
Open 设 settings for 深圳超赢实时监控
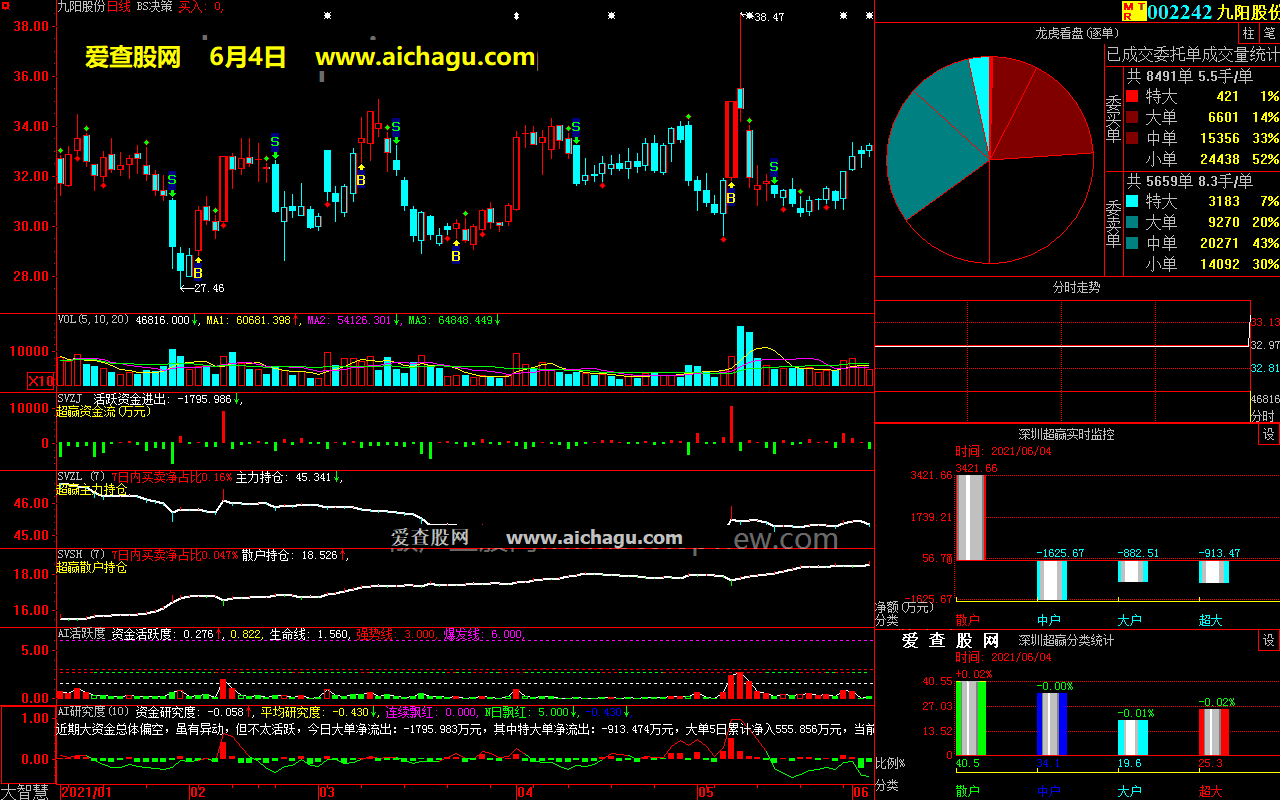click(1268, 434)
